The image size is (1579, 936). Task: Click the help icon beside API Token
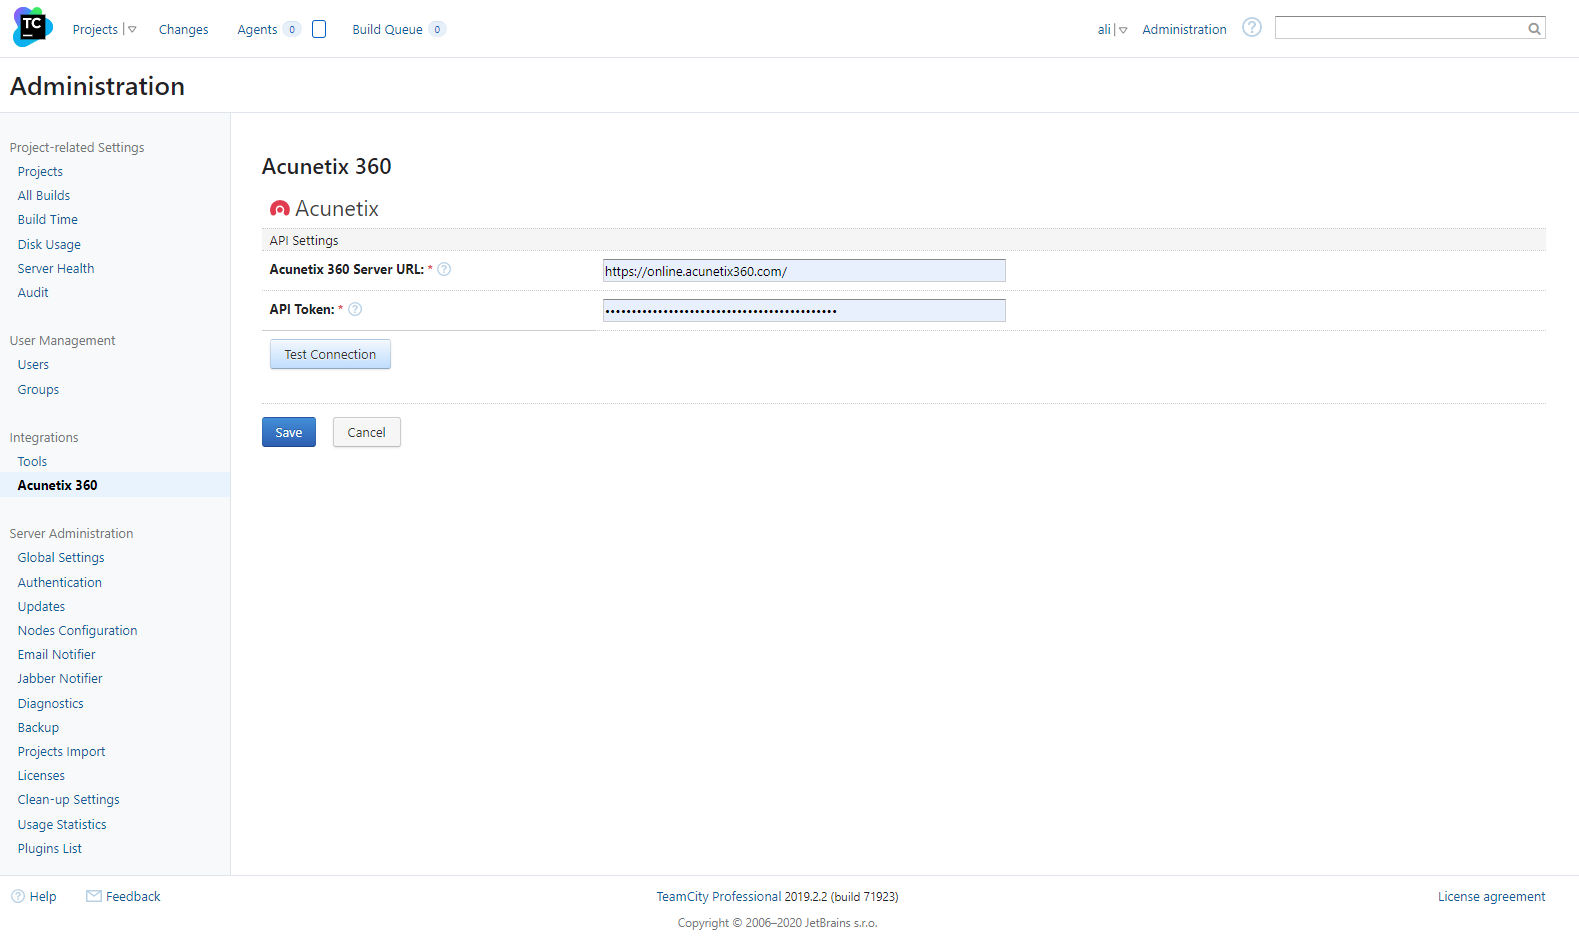coord(355,309)
